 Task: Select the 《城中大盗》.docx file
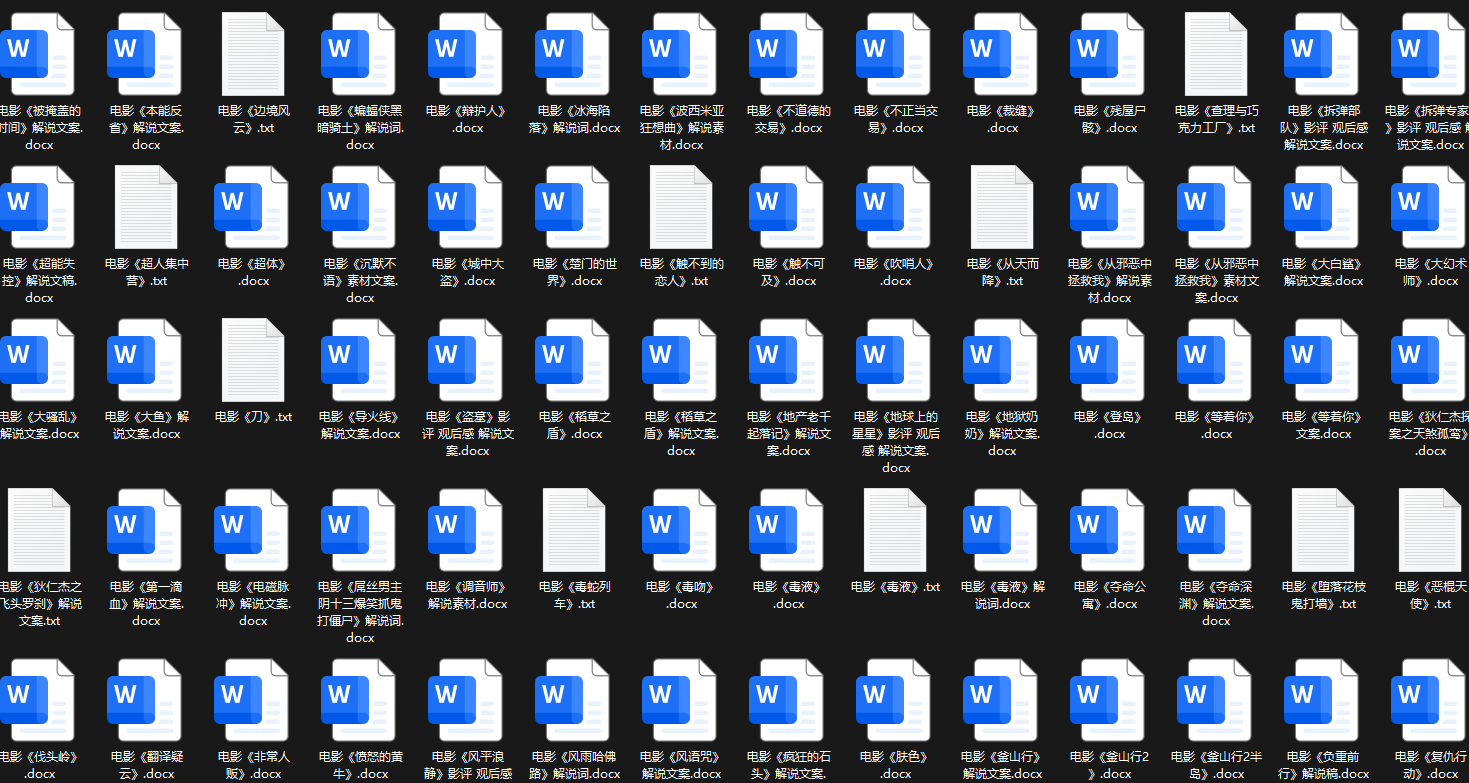click(467, 206)
